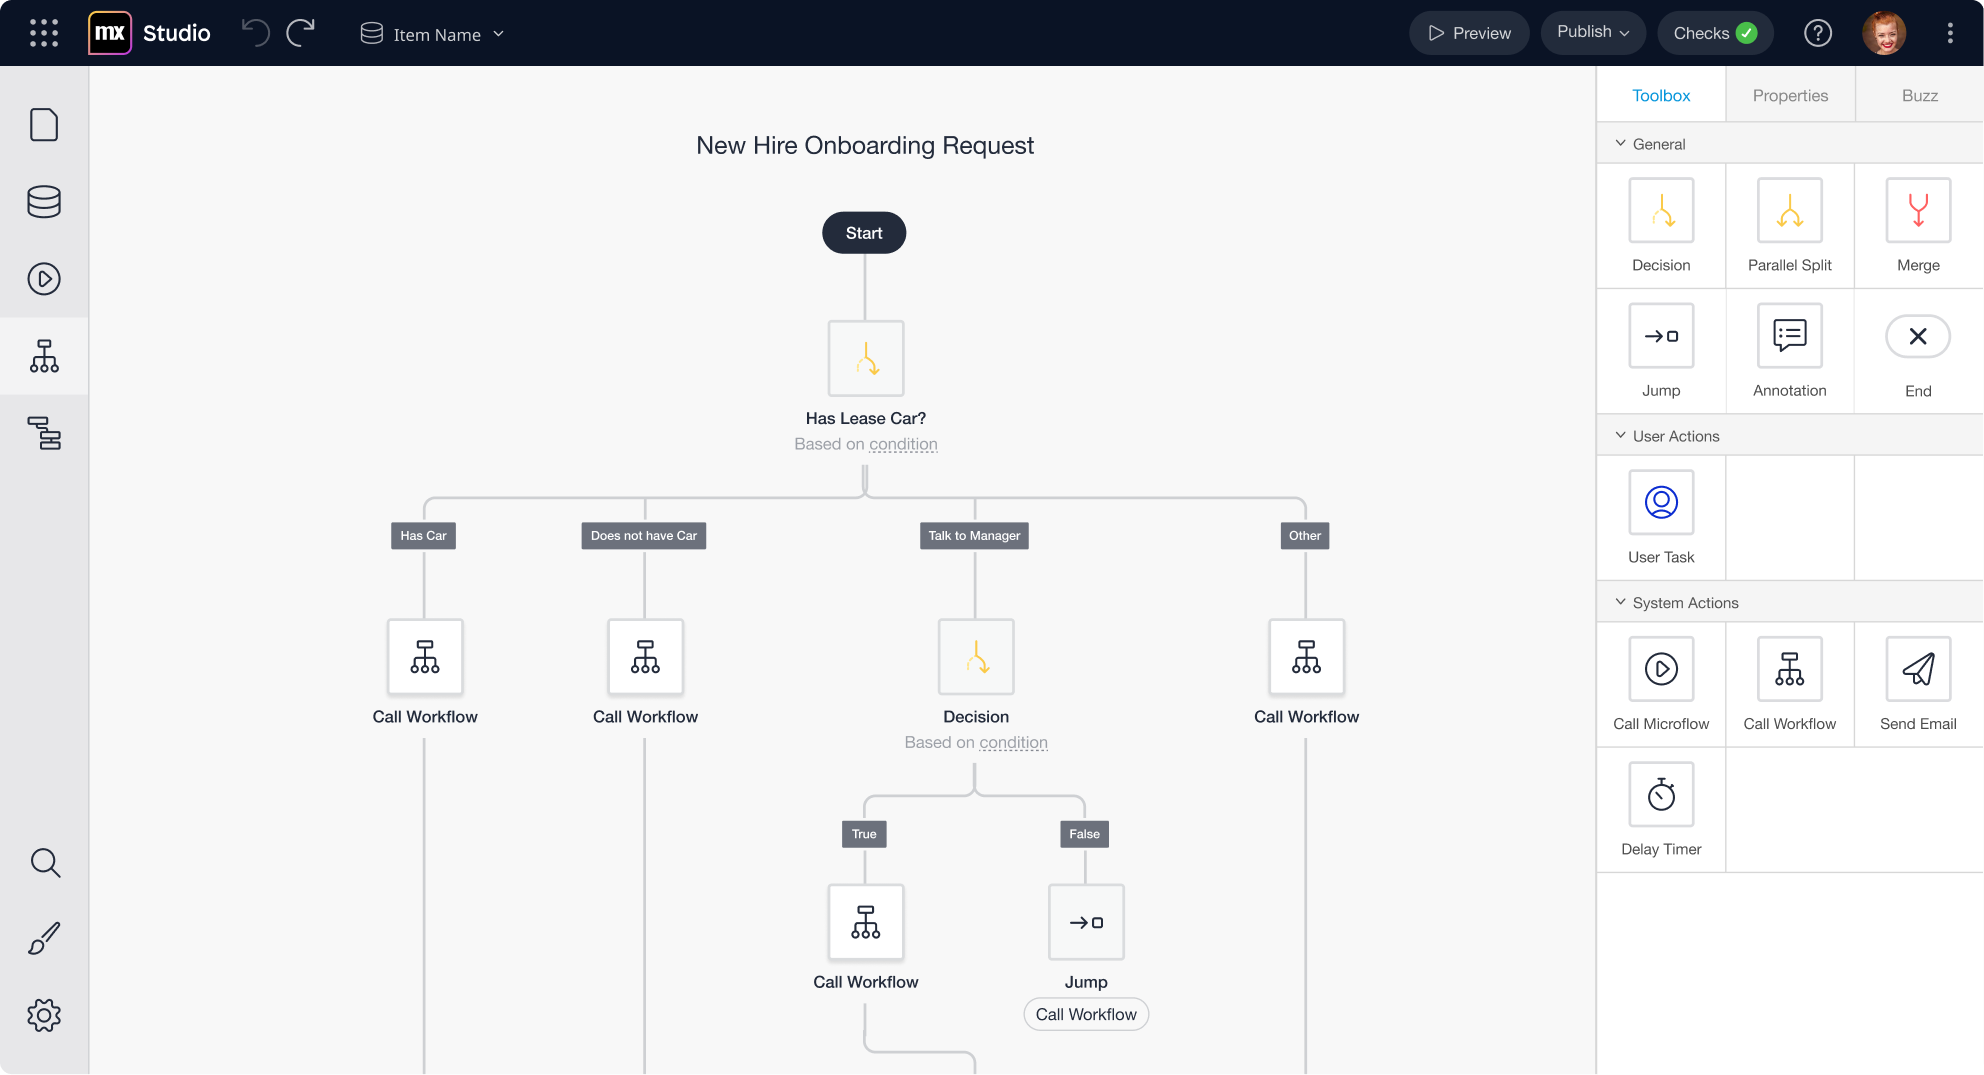Click the False branch label

(x=1084, y=834)
